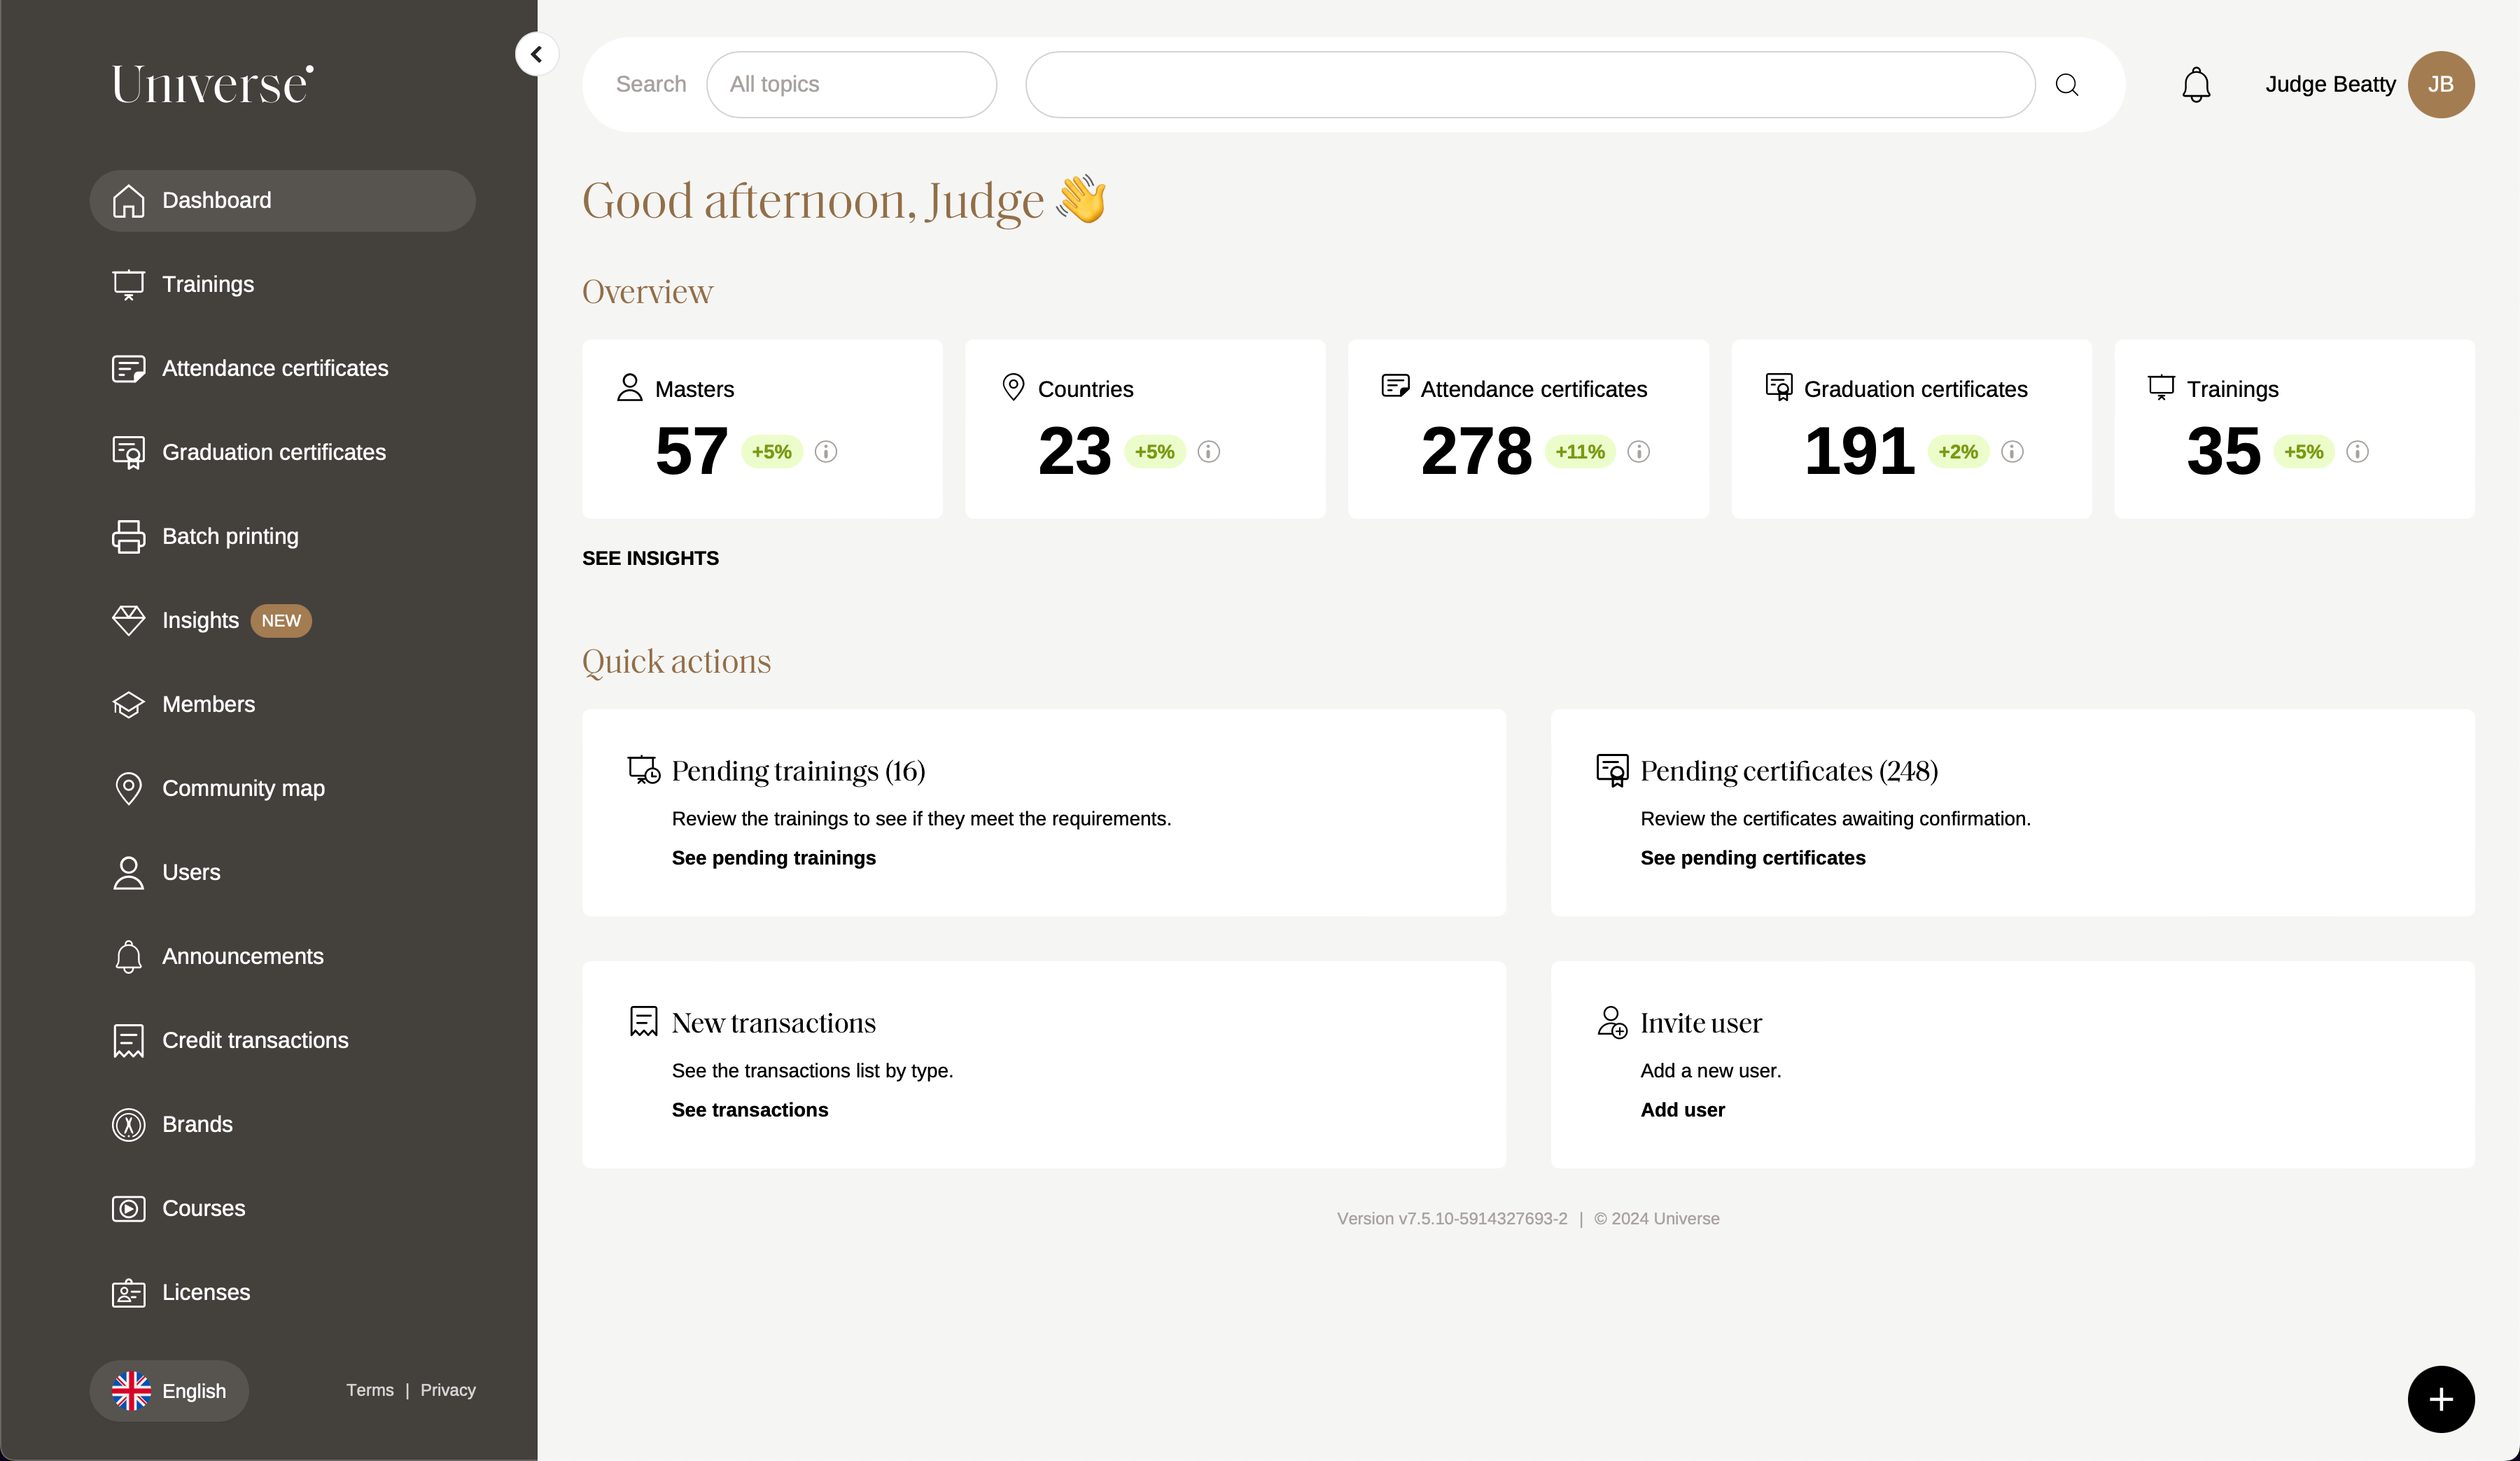Screen dimensions: 2520x1461
Task: Click the SEE INSIGHTS link
Action: tap(650, 558)
